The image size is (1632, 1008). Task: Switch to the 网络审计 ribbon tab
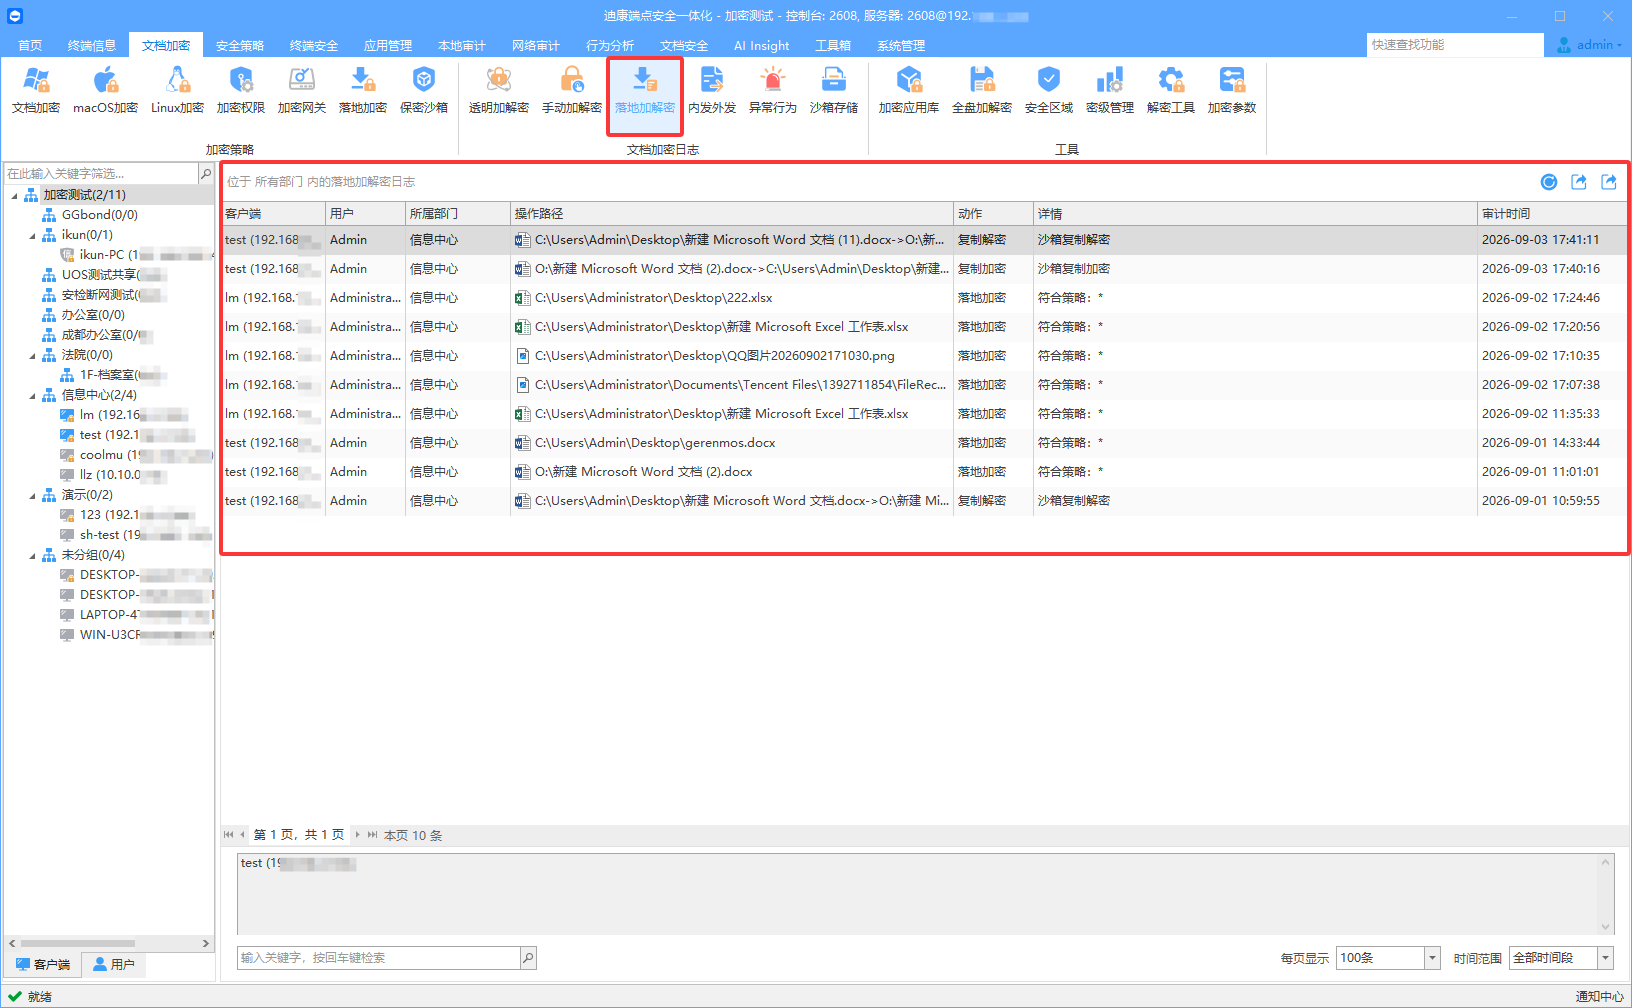pos(536,46)
